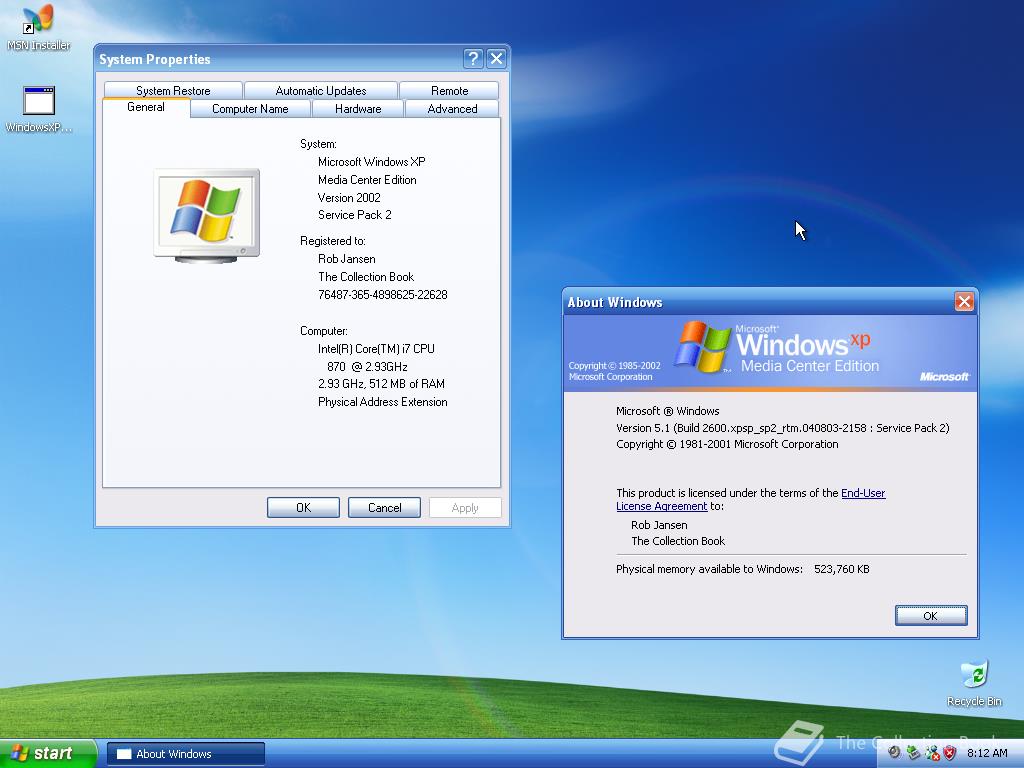Click 'Version 2002' in System Properties
The width and height of the screenshot is (1024, 768).
(349, 197)
